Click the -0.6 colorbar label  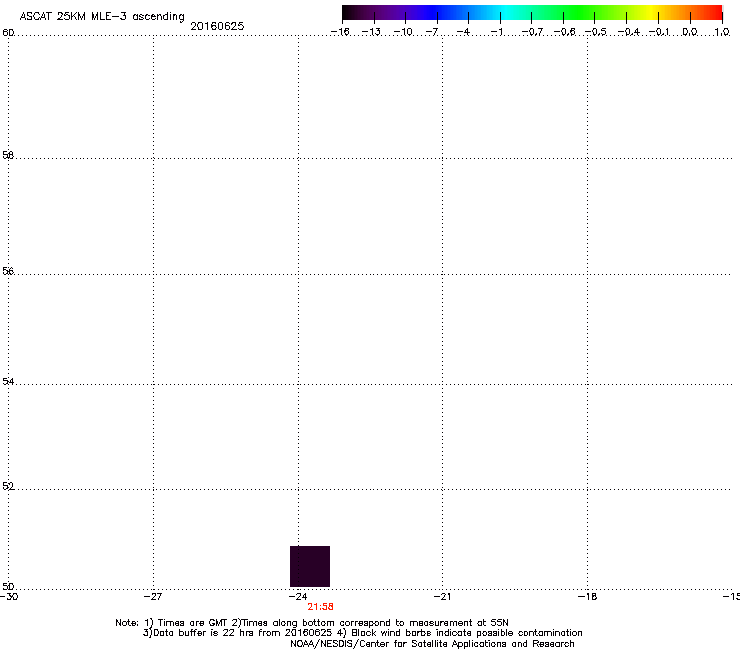coord(564,32)
